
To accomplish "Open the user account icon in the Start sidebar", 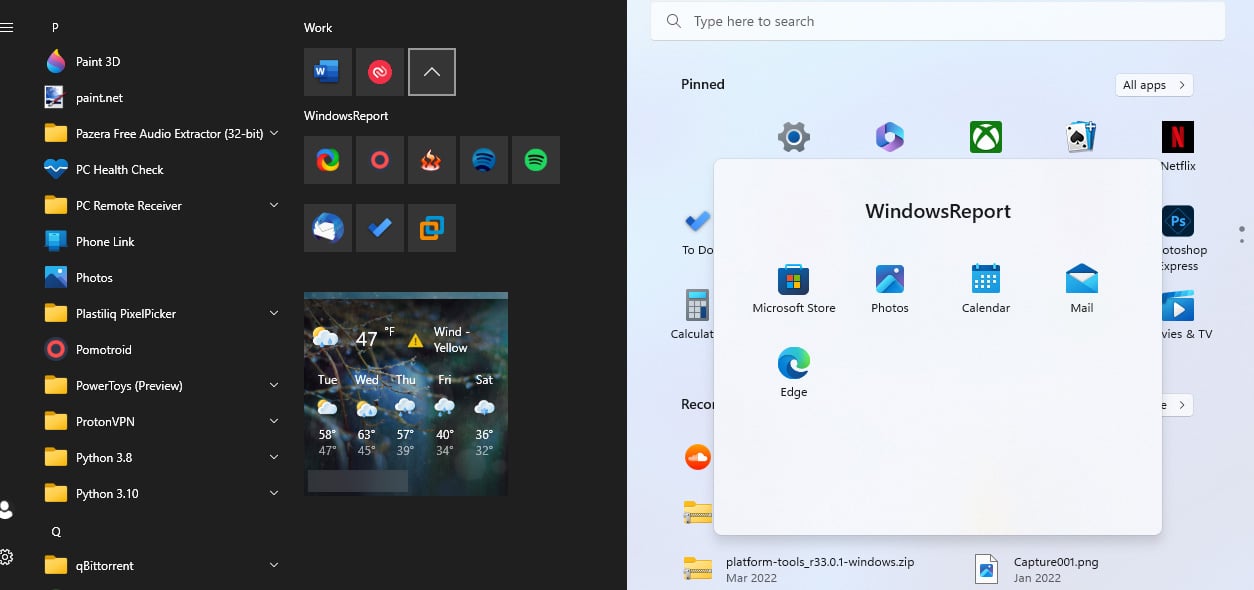I will tap(6, 510).
